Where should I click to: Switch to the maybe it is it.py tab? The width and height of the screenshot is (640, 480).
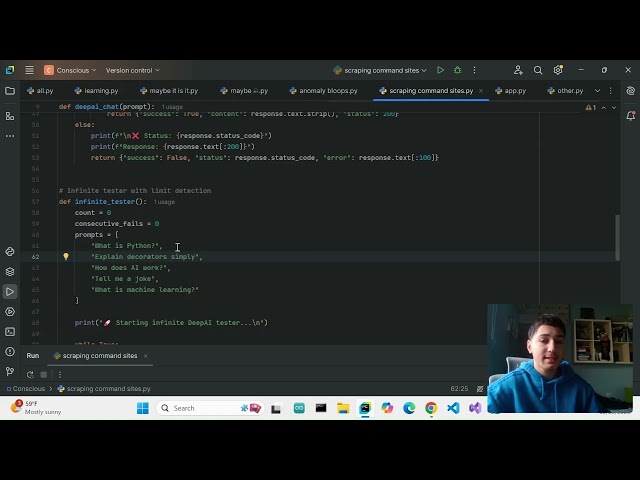tap(169, 91)
